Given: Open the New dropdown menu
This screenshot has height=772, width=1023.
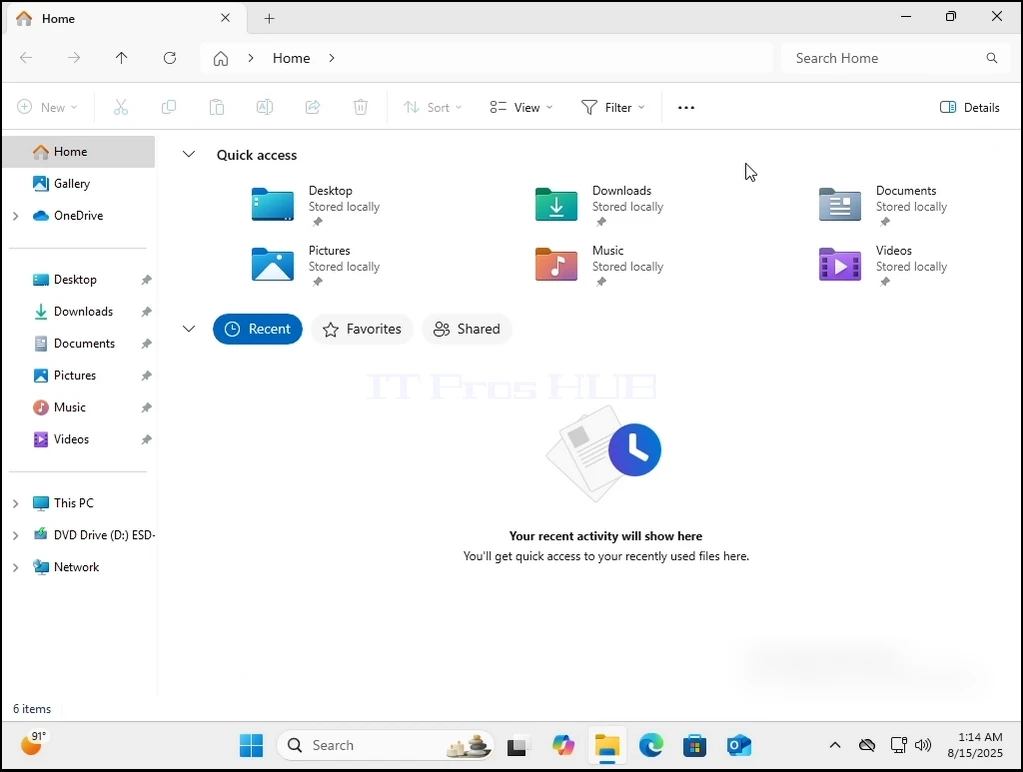Looking at the screenshot, I should click(47, 108).
